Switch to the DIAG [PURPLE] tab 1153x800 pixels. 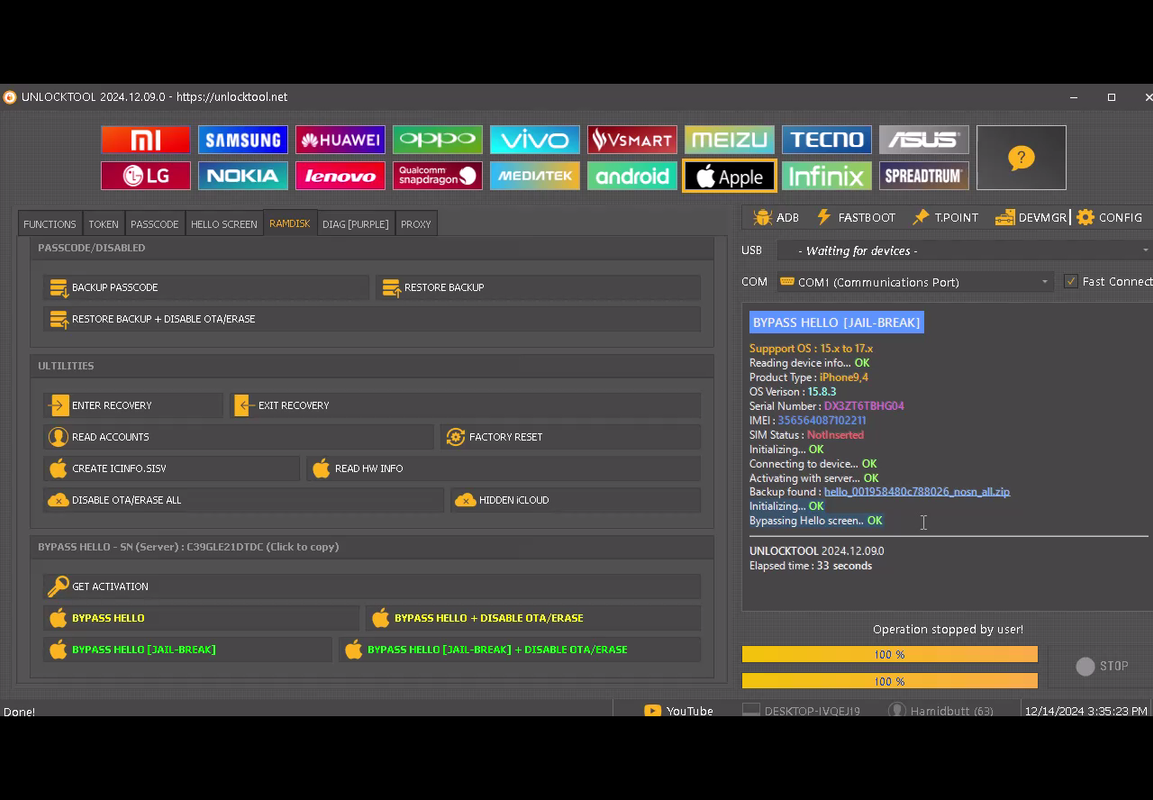coord(355,224)
